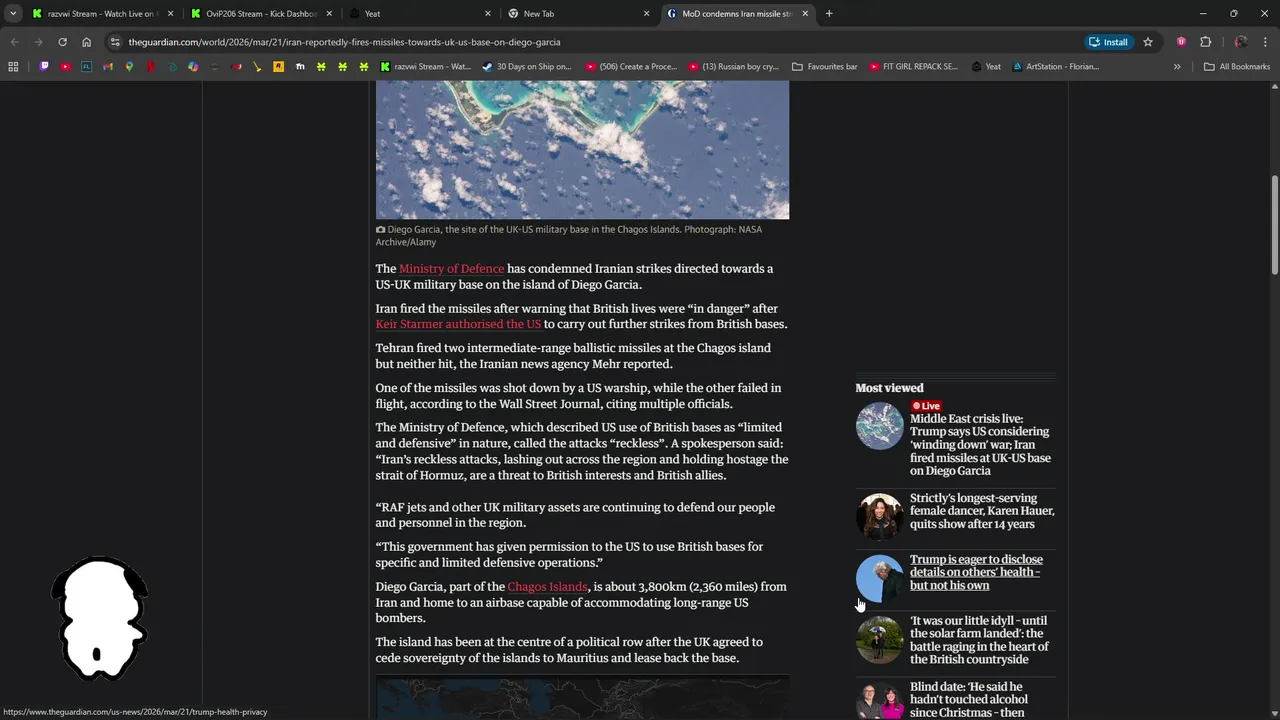Open the pink shield extension icon
The height and width of the screenshot is (720, 1280).
pos(1182,42)
